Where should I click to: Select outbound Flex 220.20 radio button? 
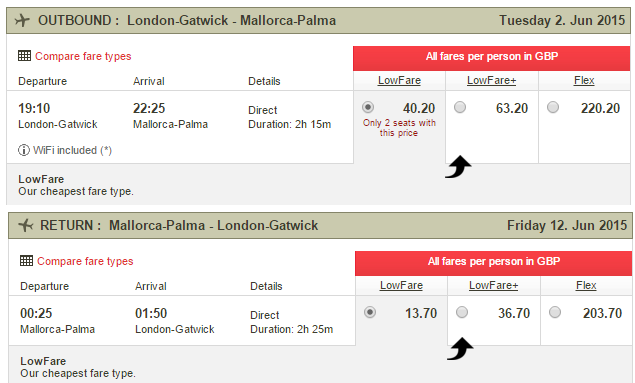[553, 107]
